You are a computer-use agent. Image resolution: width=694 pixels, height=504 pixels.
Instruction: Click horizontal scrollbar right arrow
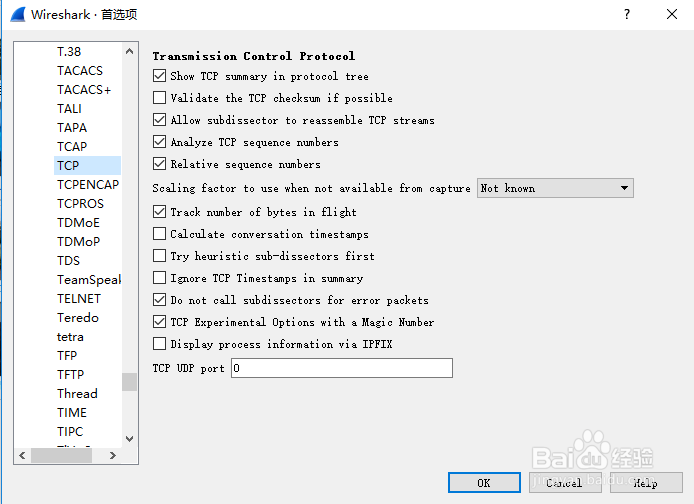pos(113,455)
